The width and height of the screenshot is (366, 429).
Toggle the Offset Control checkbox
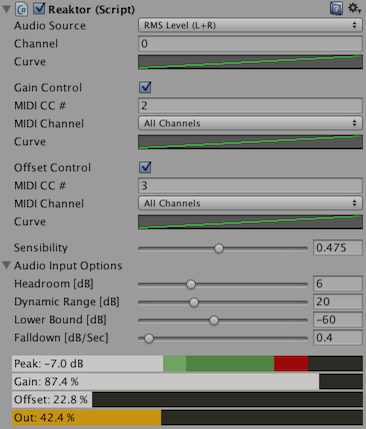coord(145,167)
